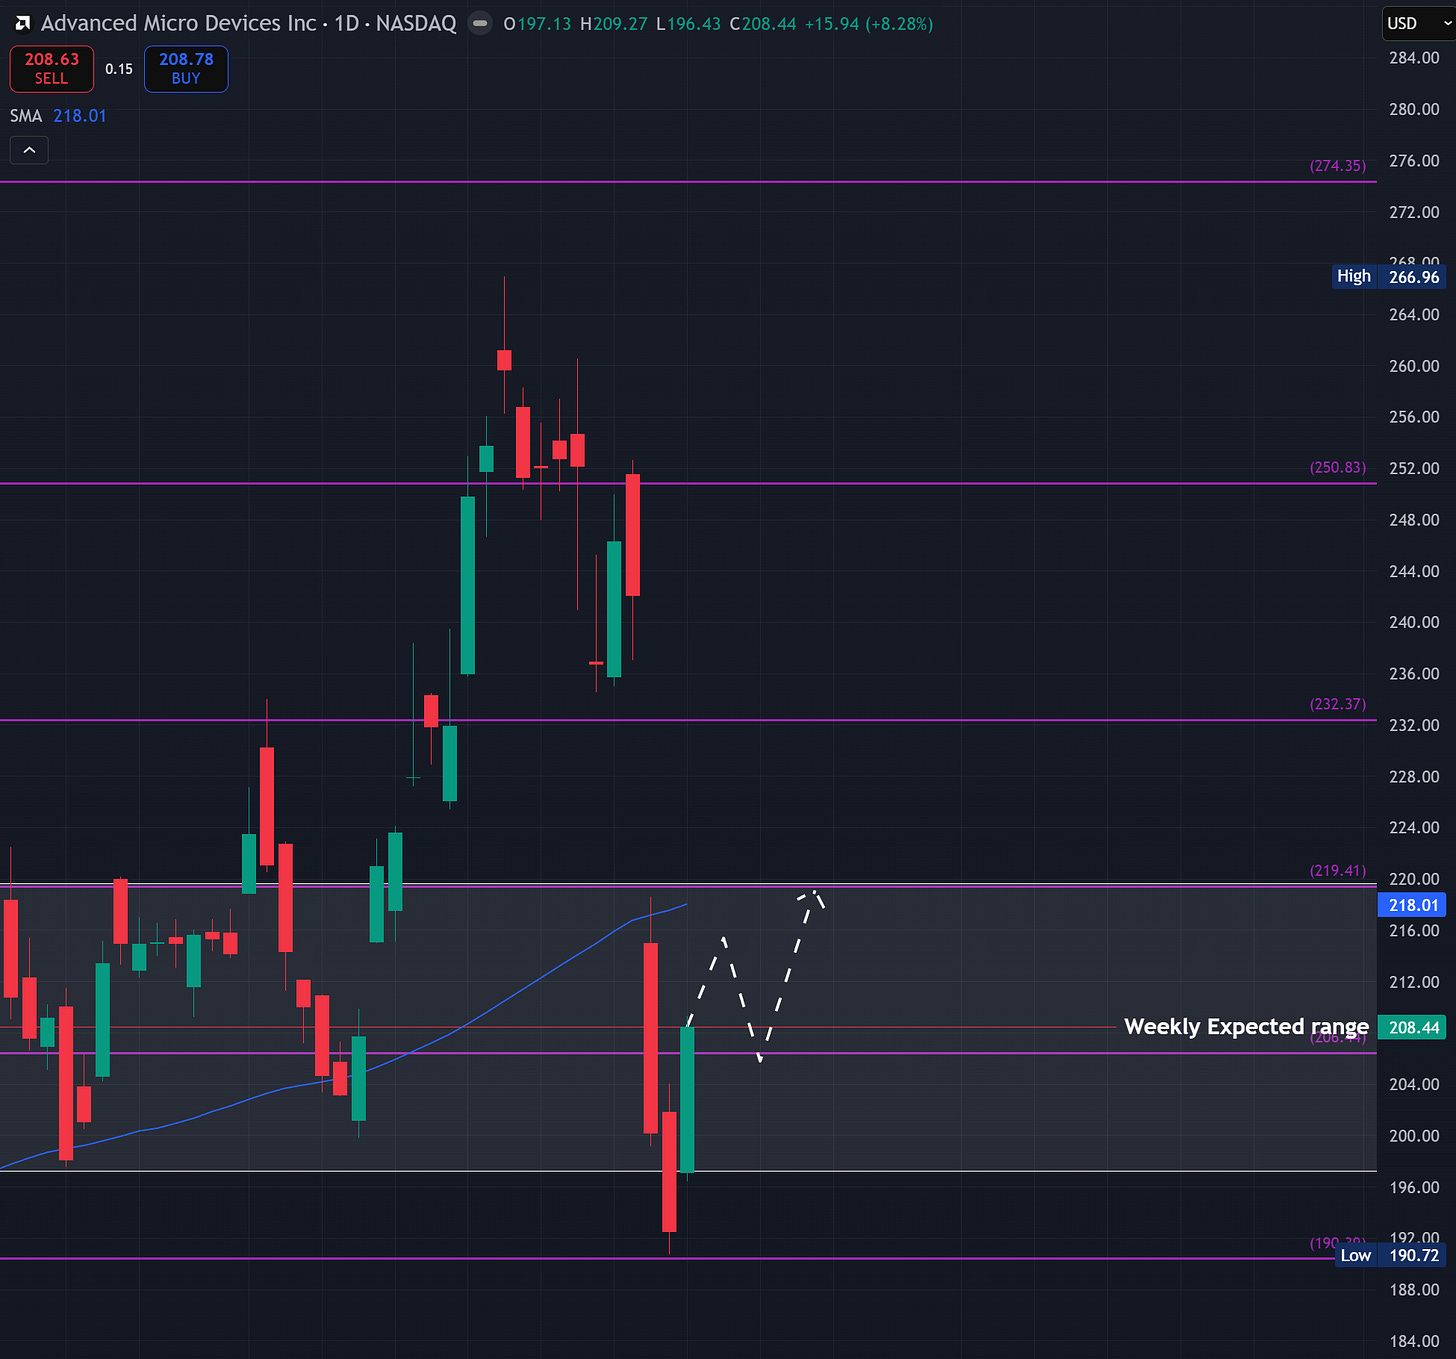
Task: Click the low value L196.43
Action: click(x=688, y=24)
